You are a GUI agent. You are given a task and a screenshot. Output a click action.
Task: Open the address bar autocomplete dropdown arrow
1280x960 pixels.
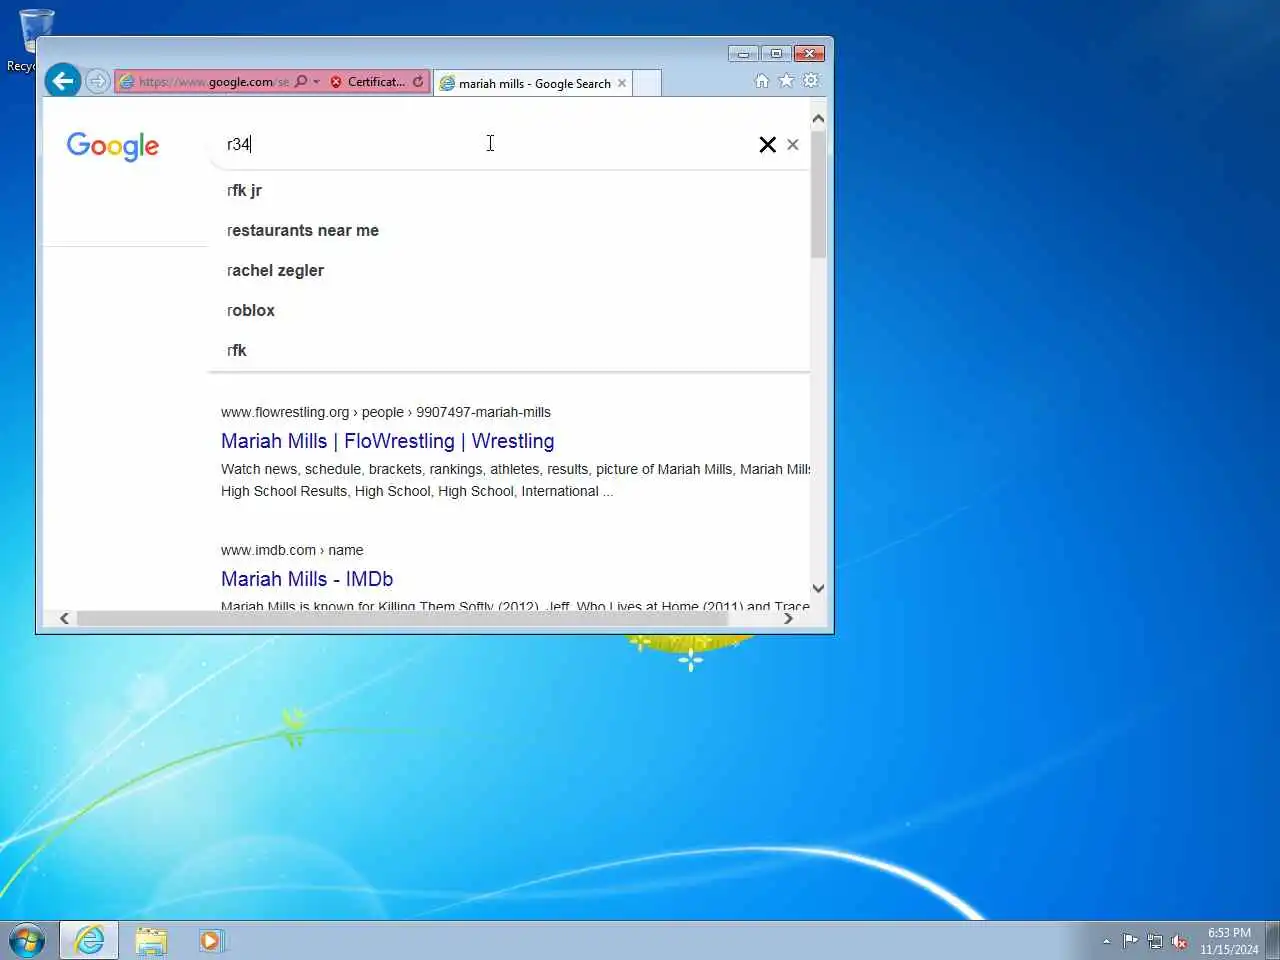pyautogui.click(x=316, y=82)
